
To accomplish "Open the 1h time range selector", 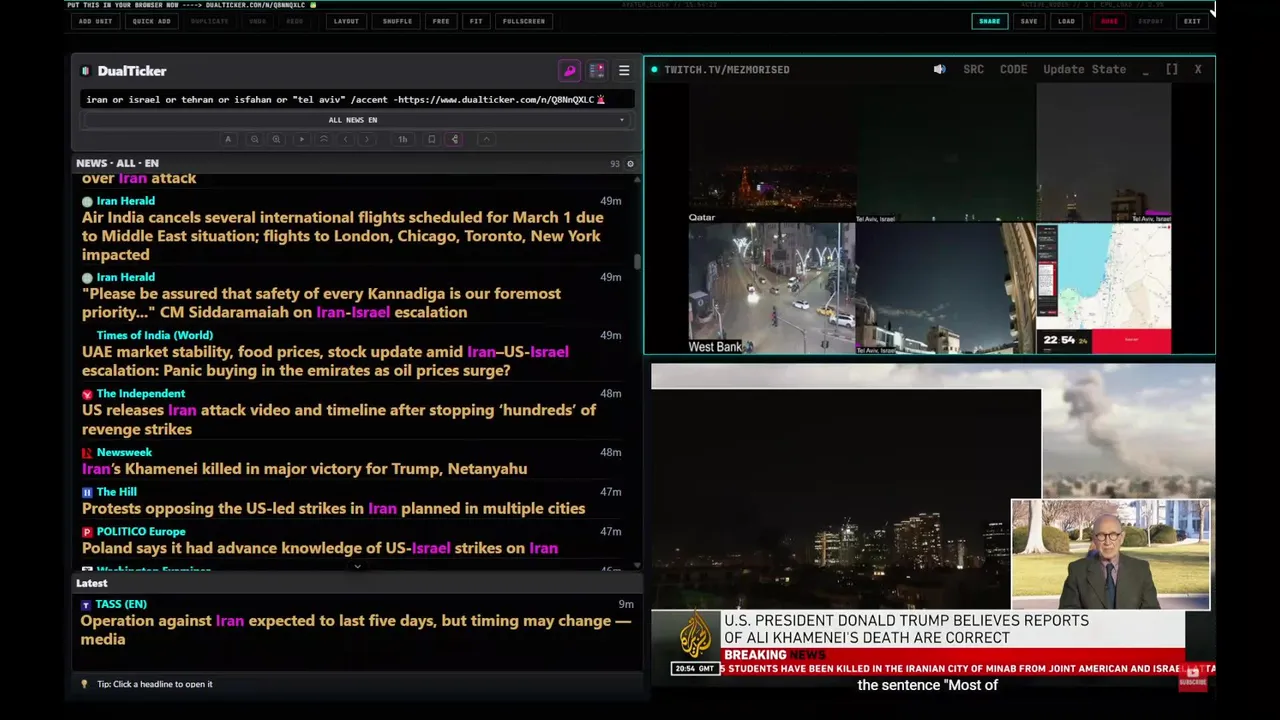I will pos(403,139).
